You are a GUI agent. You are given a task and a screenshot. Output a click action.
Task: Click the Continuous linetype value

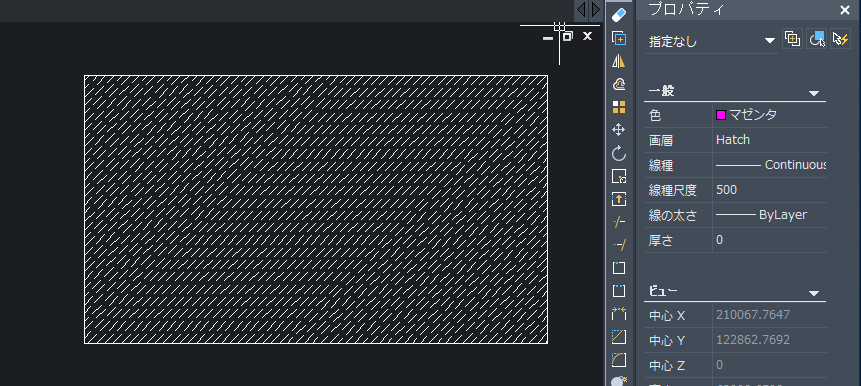pos(771,165)
